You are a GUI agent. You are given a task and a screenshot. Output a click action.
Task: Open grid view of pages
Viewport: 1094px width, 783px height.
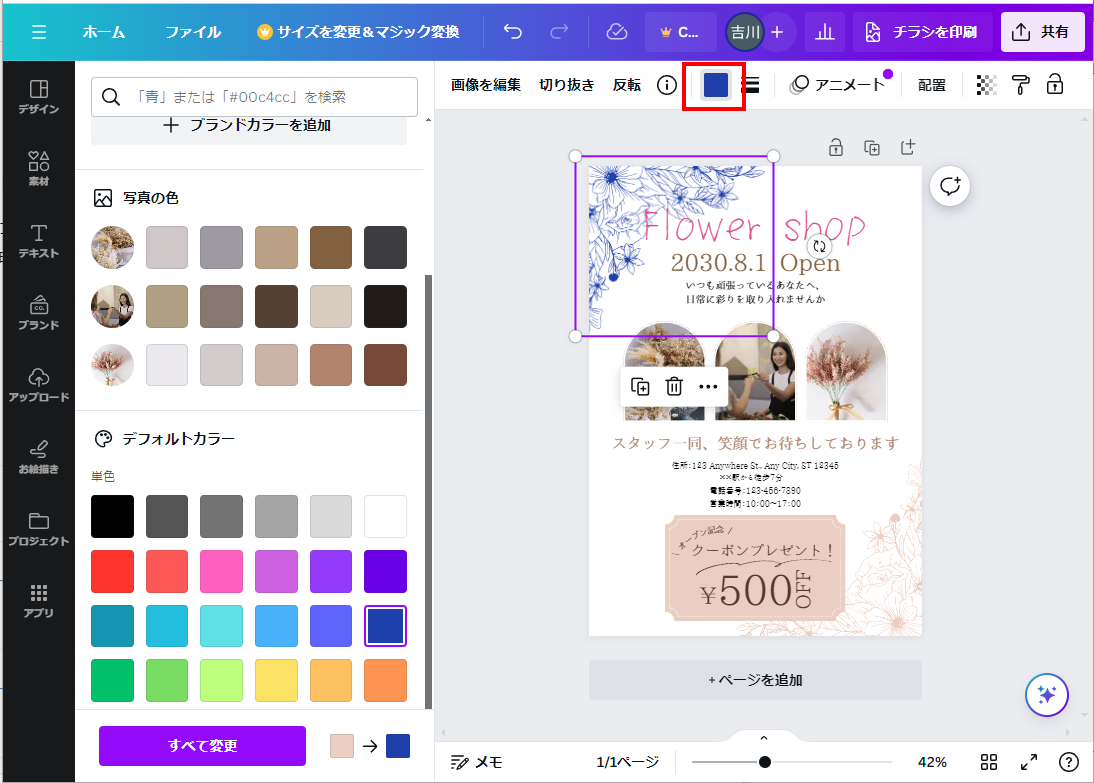point(989,762)
